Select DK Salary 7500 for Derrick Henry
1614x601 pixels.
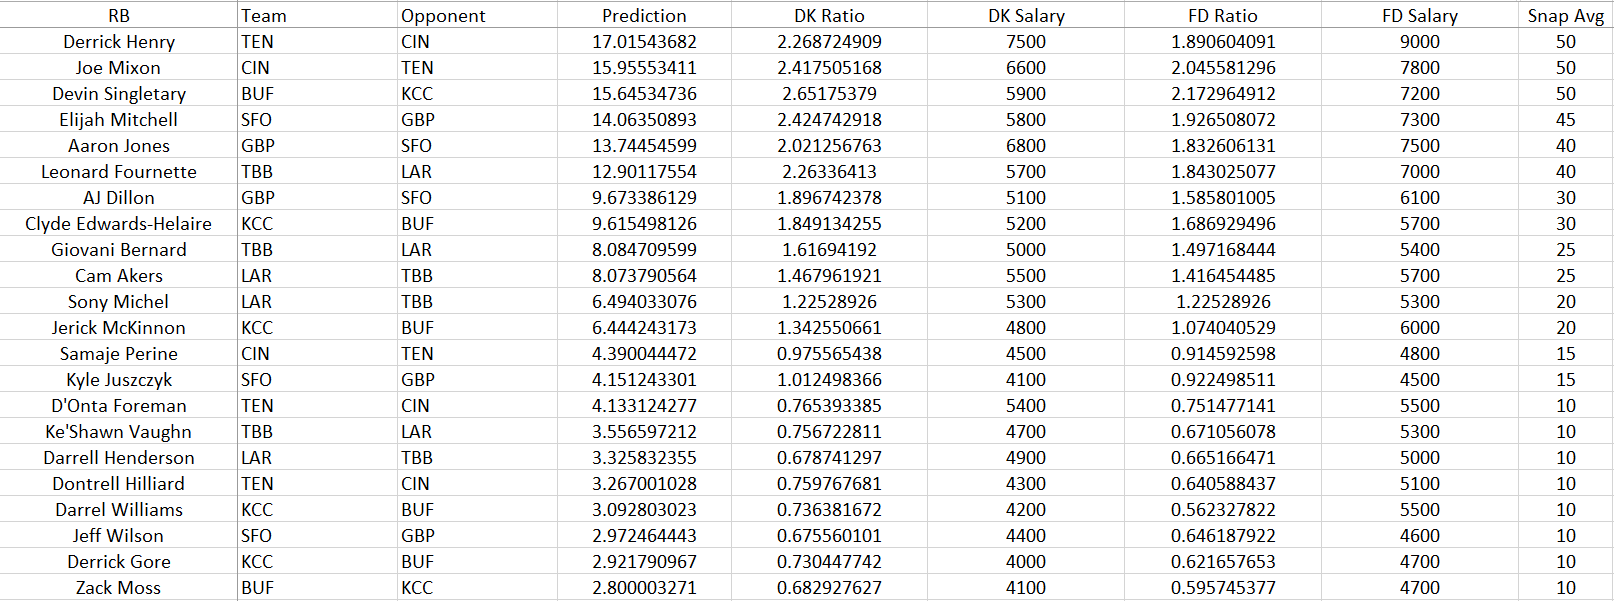click(1026, 41)
